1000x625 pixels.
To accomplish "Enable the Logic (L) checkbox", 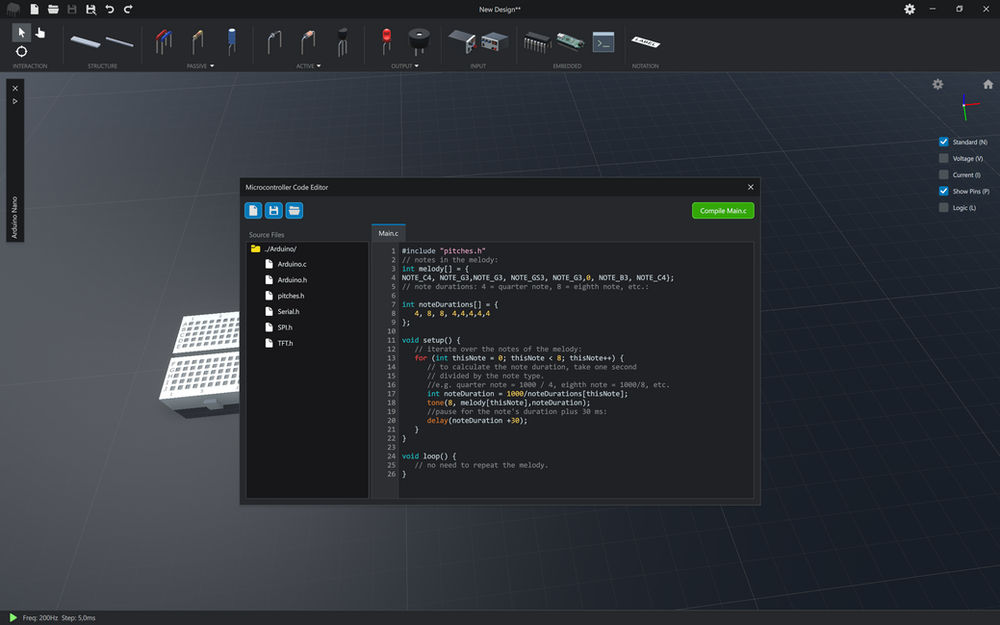I will [x=943, y=207].
